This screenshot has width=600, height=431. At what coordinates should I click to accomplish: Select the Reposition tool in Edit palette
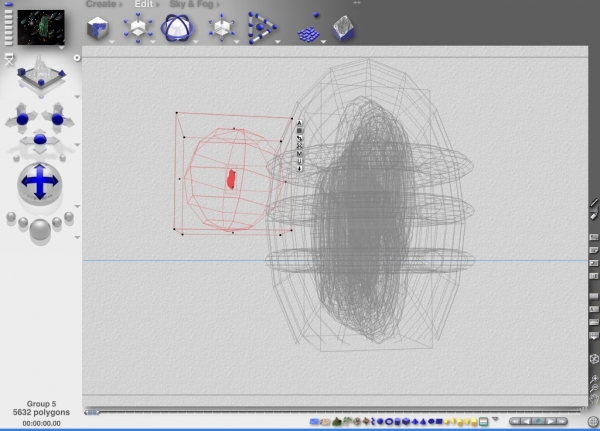point(221,28)
